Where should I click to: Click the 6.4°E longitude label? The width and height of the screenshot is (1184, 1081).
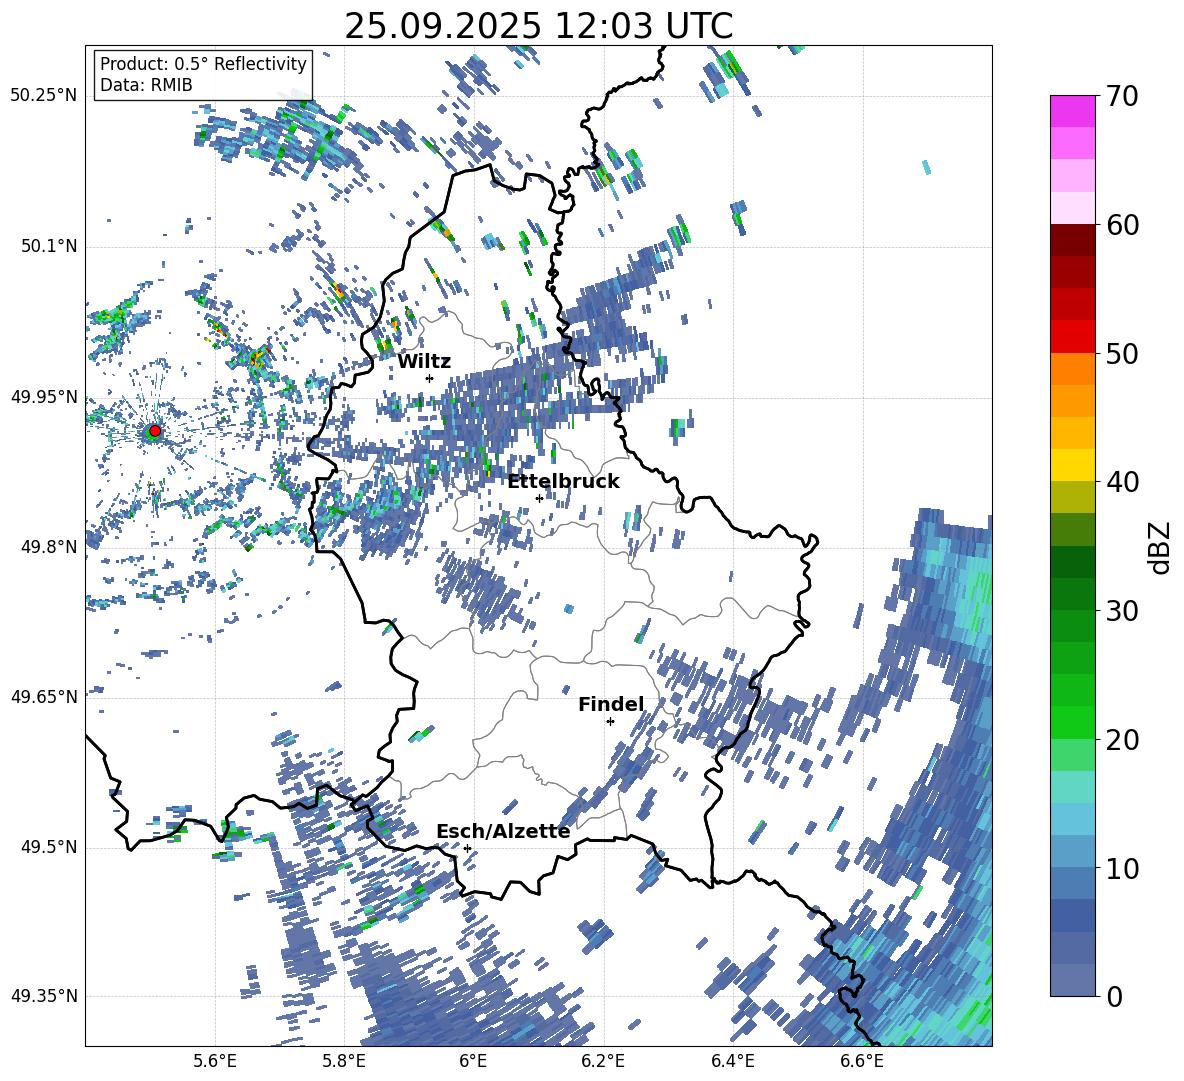tap(733, 1061)
